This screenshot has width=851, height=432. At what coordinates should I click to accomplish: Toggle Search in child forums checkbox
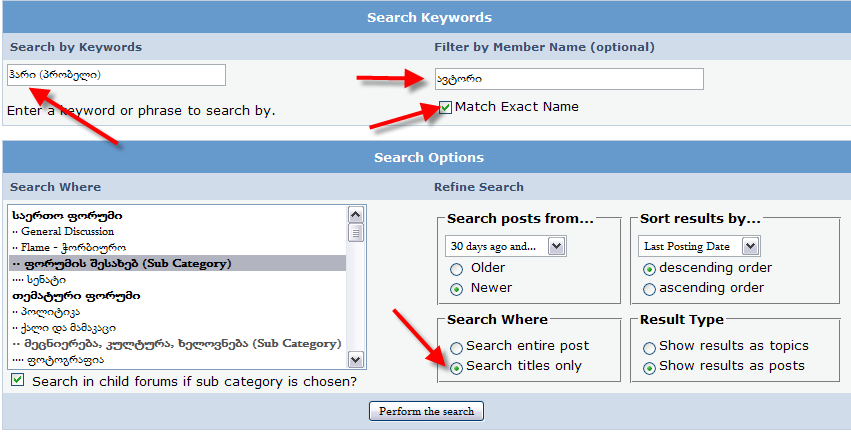17,381
